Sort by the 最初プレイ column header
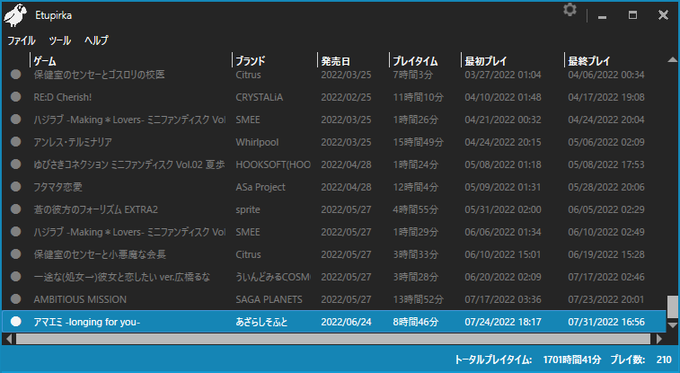The image size is (680, 373). tap(486, 61)
